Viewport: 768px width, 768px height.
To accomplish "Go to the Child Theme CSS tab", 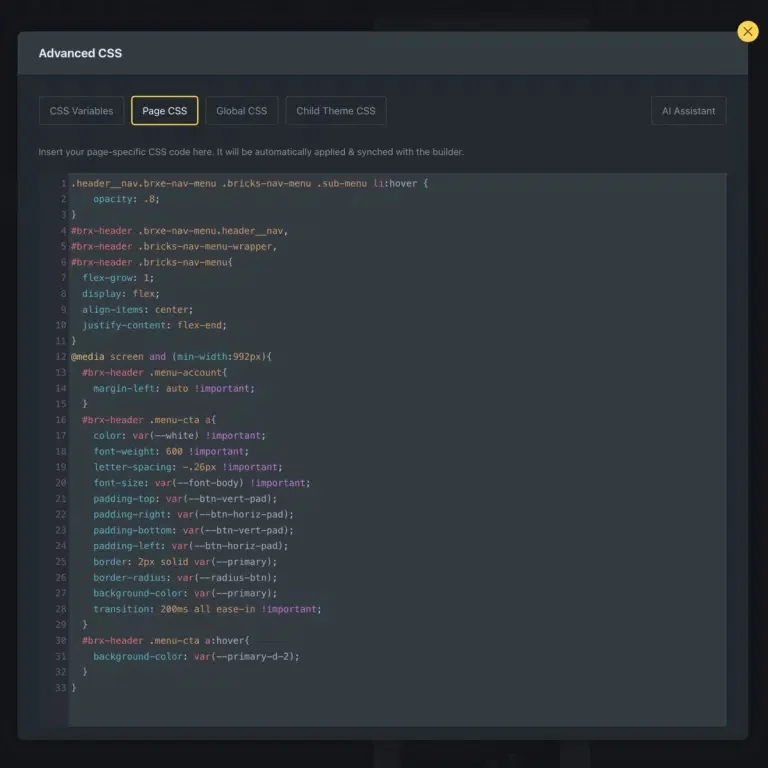I will tap(336, 111).
